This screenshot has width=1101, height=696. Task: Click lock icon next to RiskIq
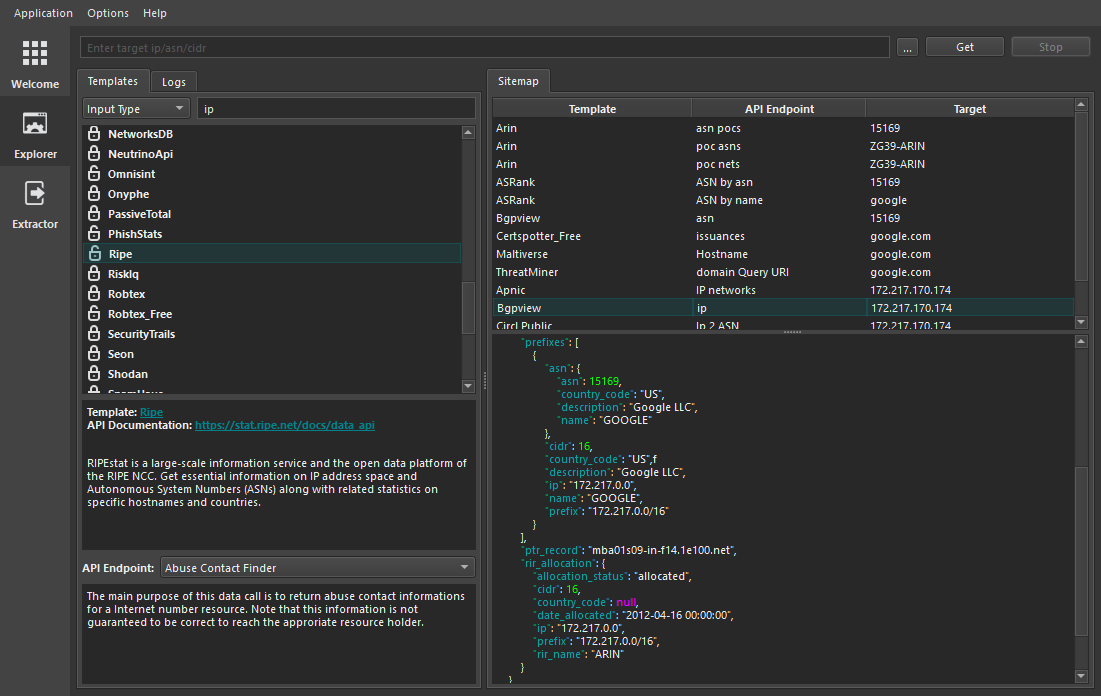94,273
